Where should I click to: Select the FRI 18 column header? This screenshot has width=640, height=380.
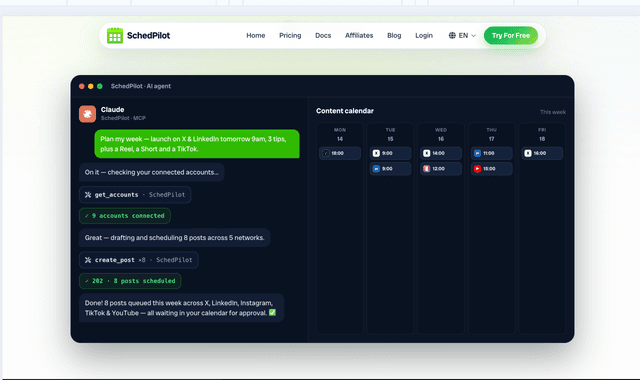coord(542,134)
